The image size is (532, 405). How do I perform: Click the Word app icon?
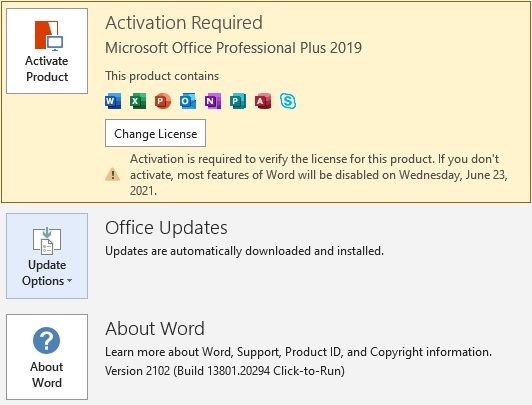click(113, 101)
